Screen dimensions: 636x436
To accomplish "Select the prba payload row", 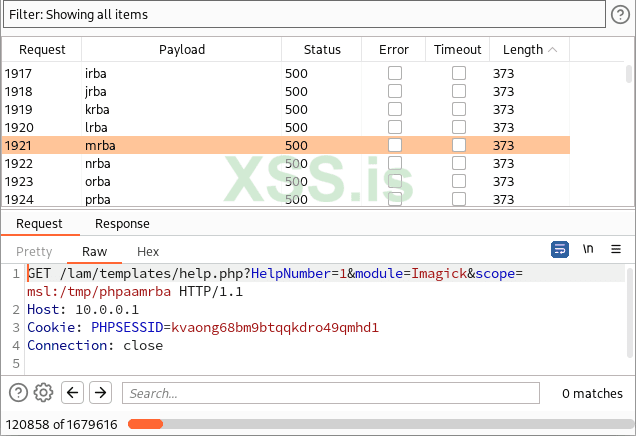I will click(x=286, y=199).
